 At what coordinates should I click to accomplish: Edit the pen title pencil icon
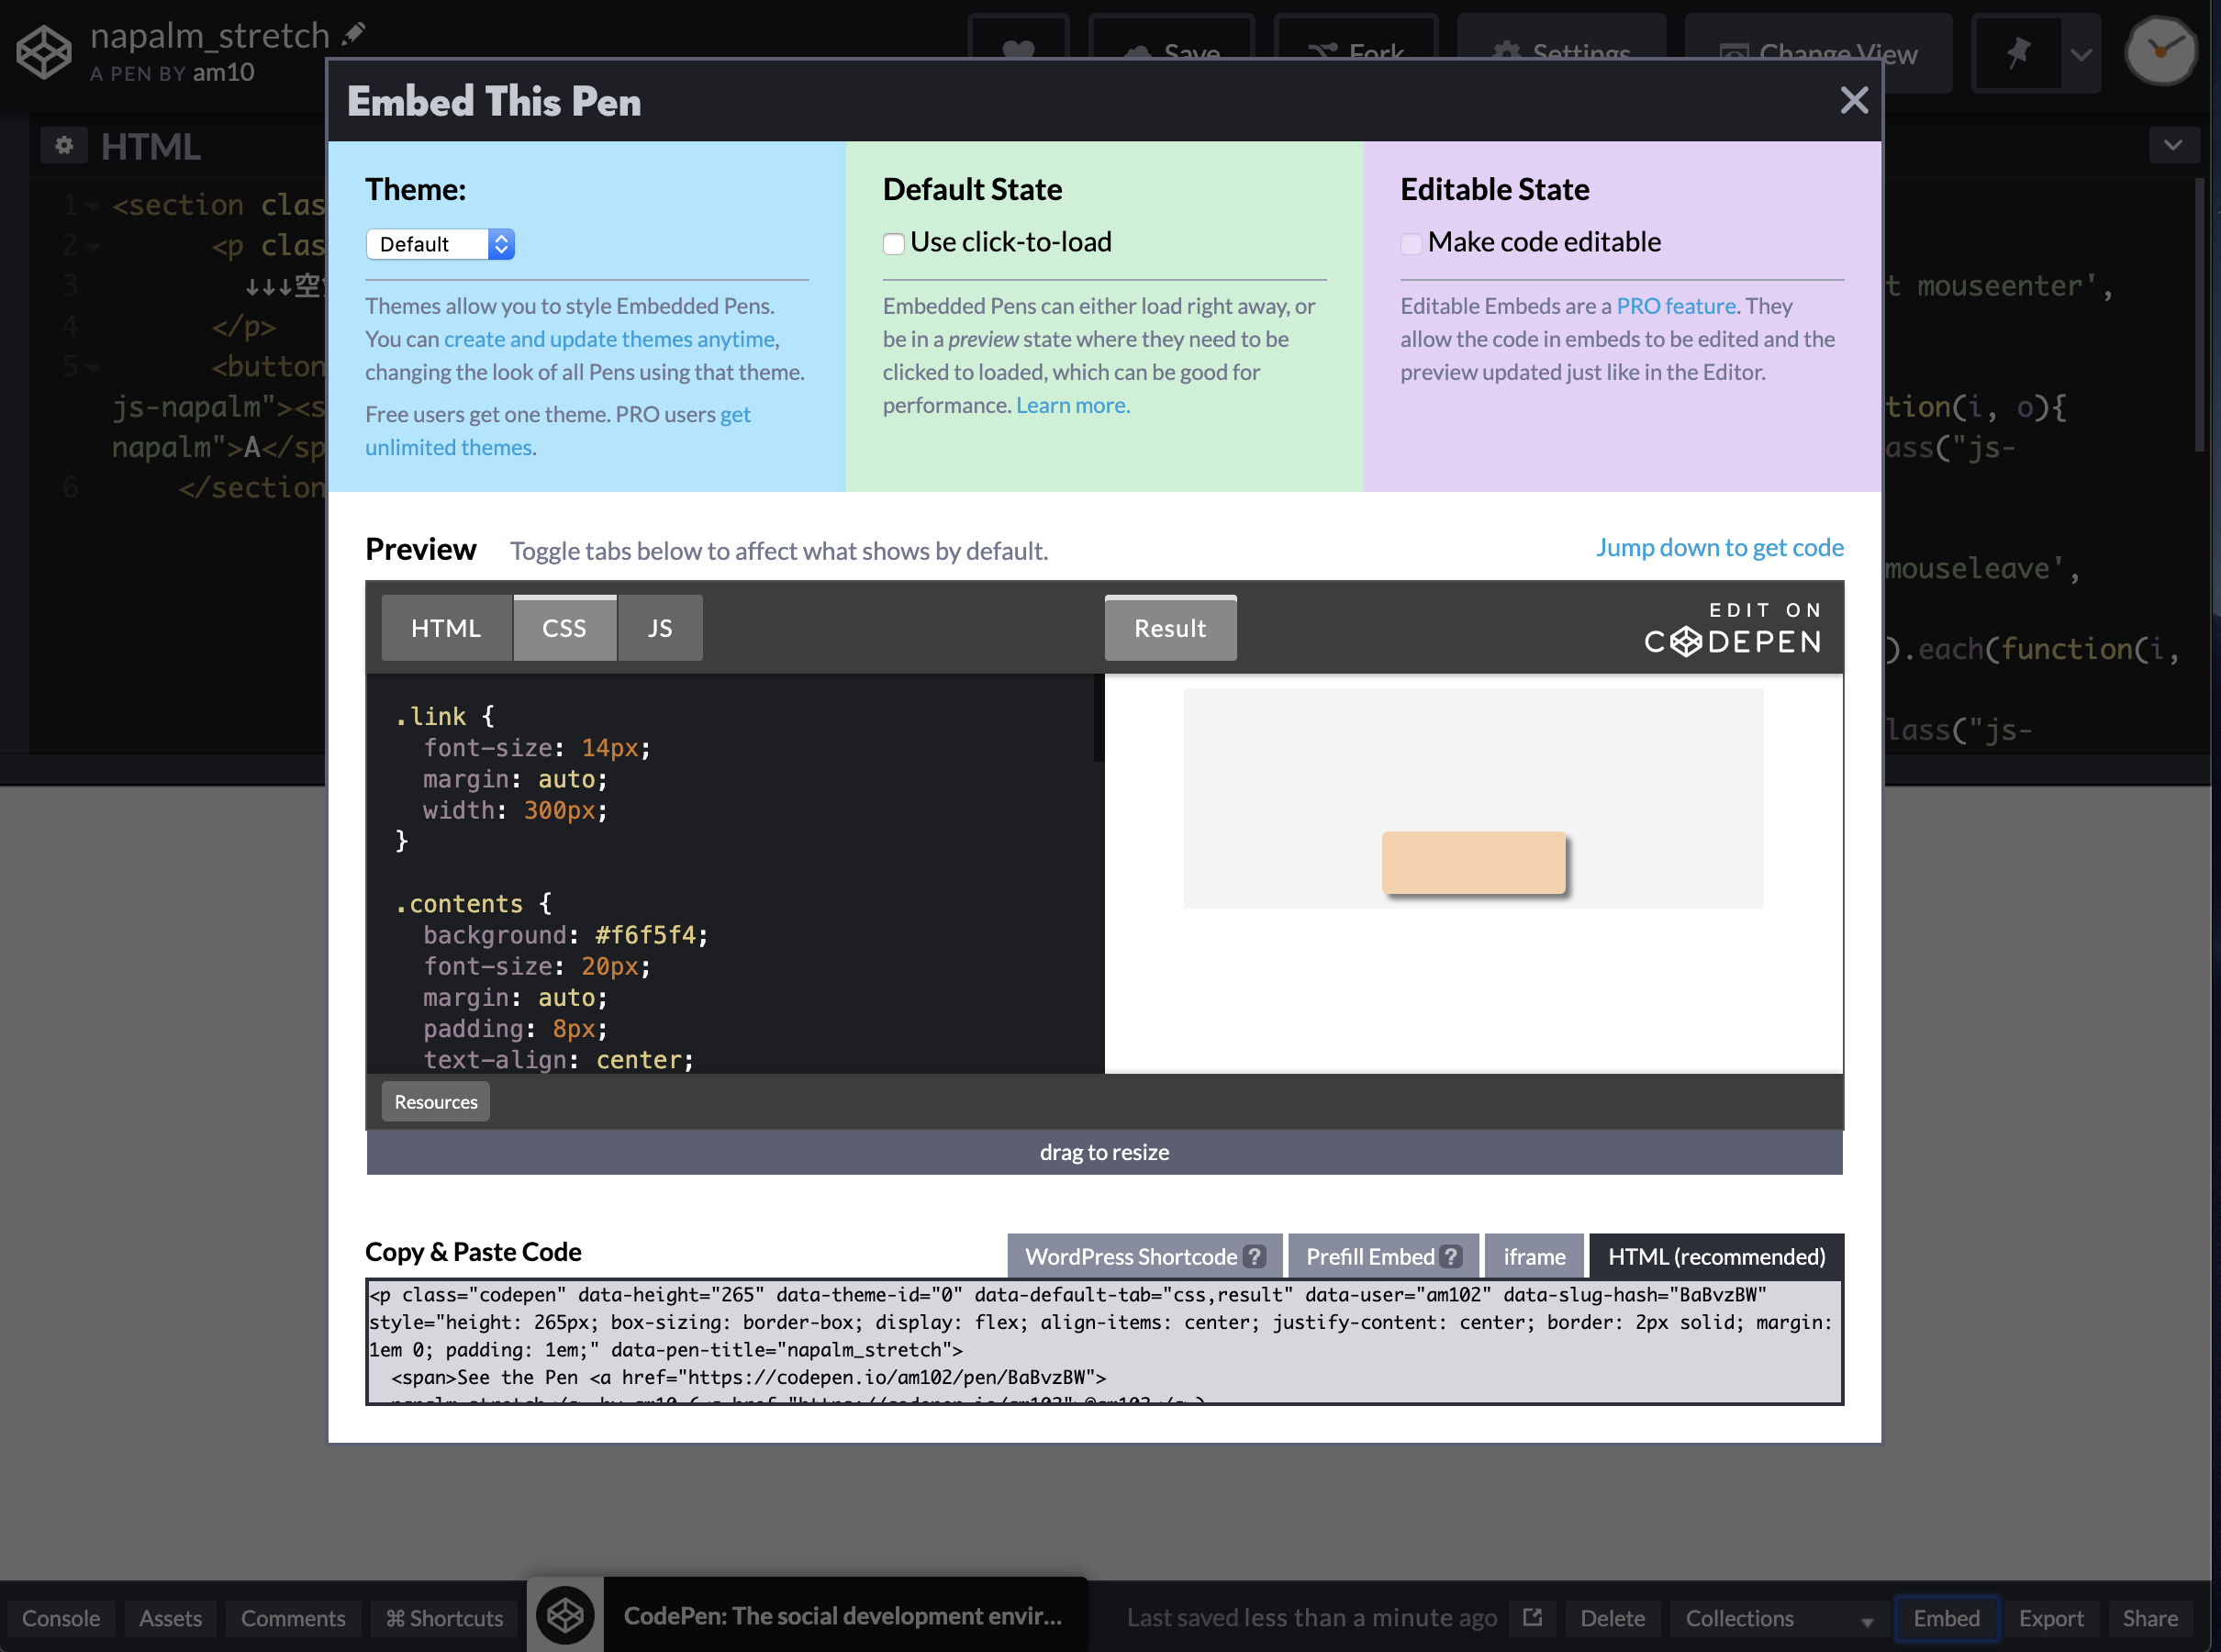coord(353,34)
